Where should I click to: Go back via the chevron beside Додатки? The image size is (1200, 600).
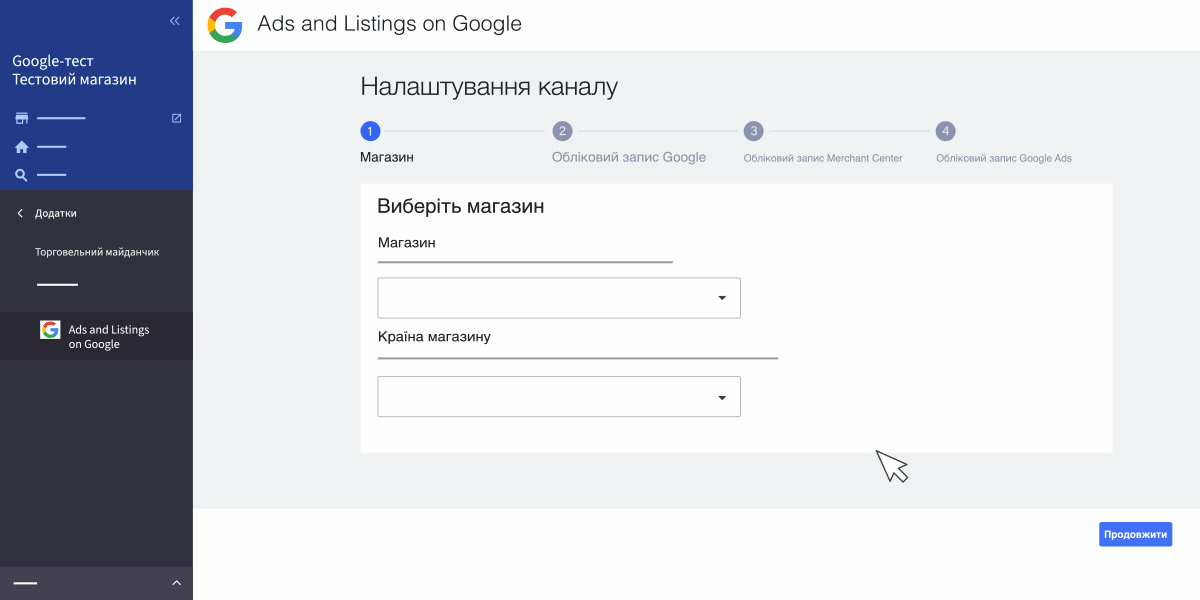(20, 213)
